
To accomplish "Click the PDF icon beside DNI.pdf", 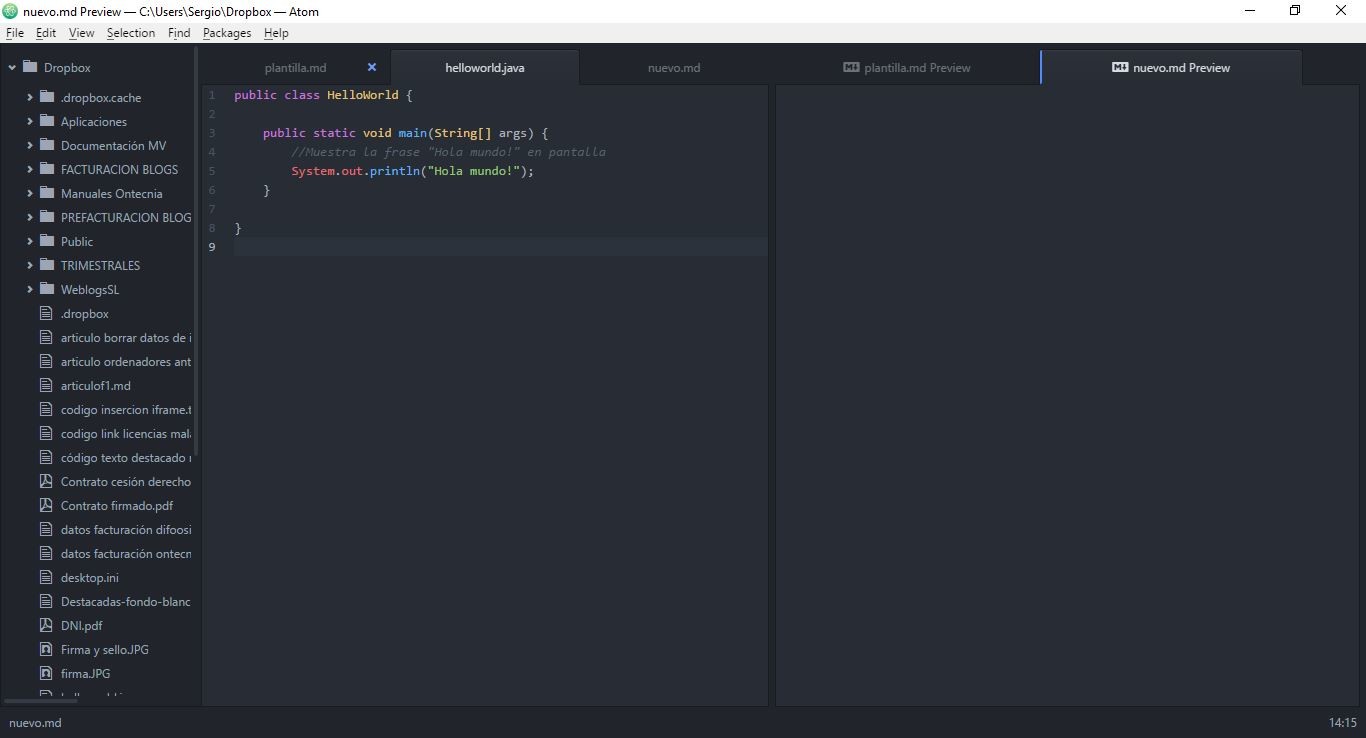I will [x=45, y=625].
